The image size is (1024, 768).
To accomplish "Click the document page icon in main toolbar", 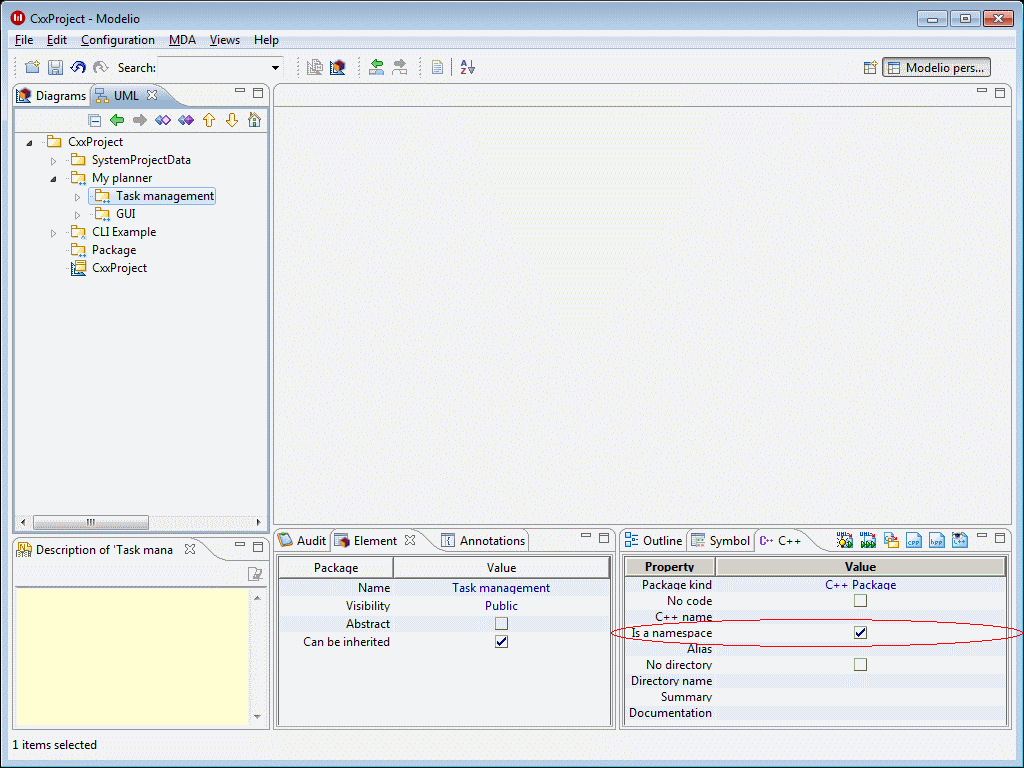I will click(438, 67).
